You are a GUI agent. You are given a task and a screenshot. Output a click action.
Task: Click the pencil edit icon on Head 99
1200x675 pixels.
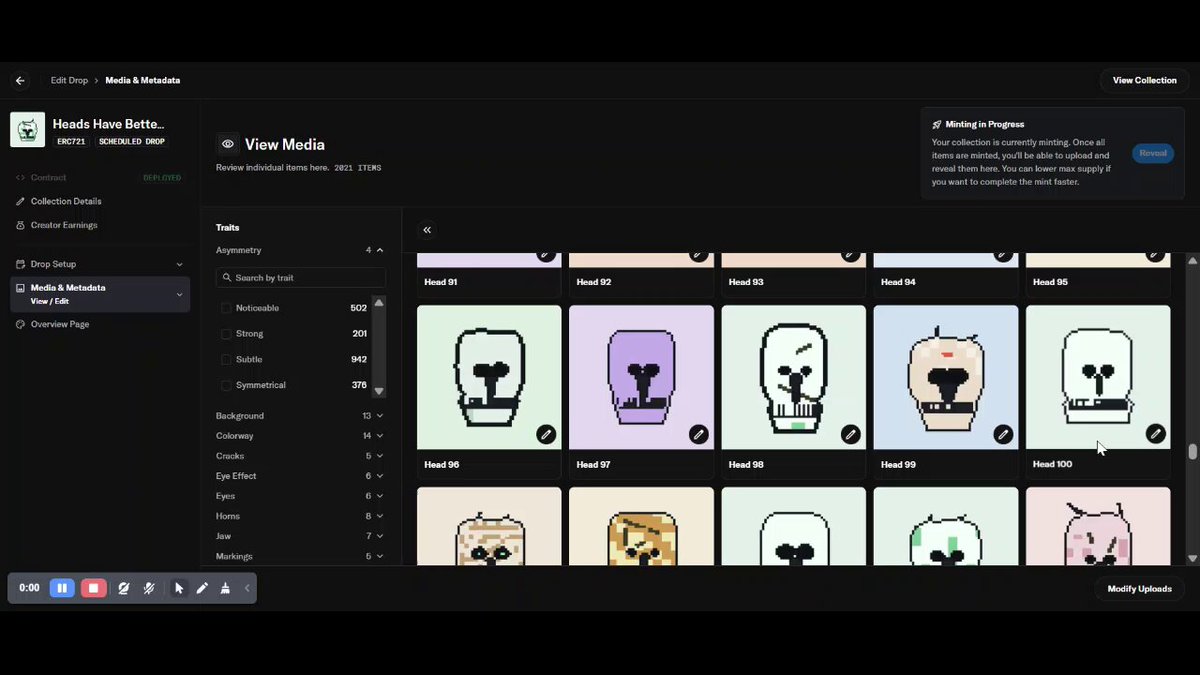(1003, 434)
